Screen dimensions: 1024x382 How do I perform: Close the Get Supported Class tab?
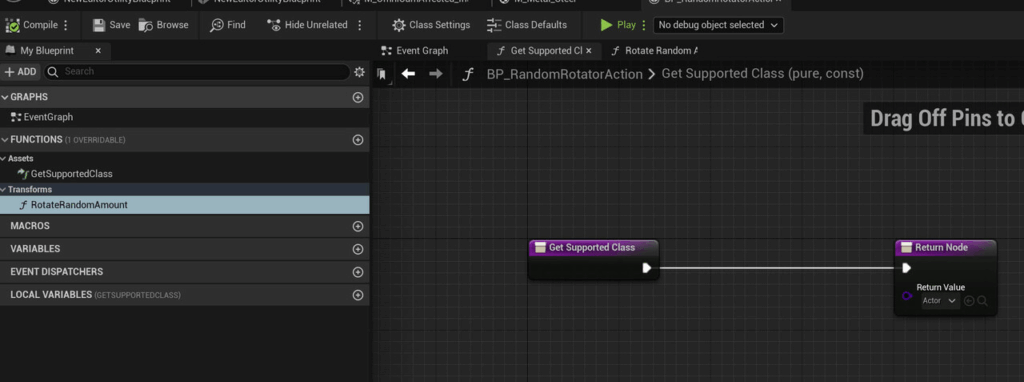pos(588,50)
